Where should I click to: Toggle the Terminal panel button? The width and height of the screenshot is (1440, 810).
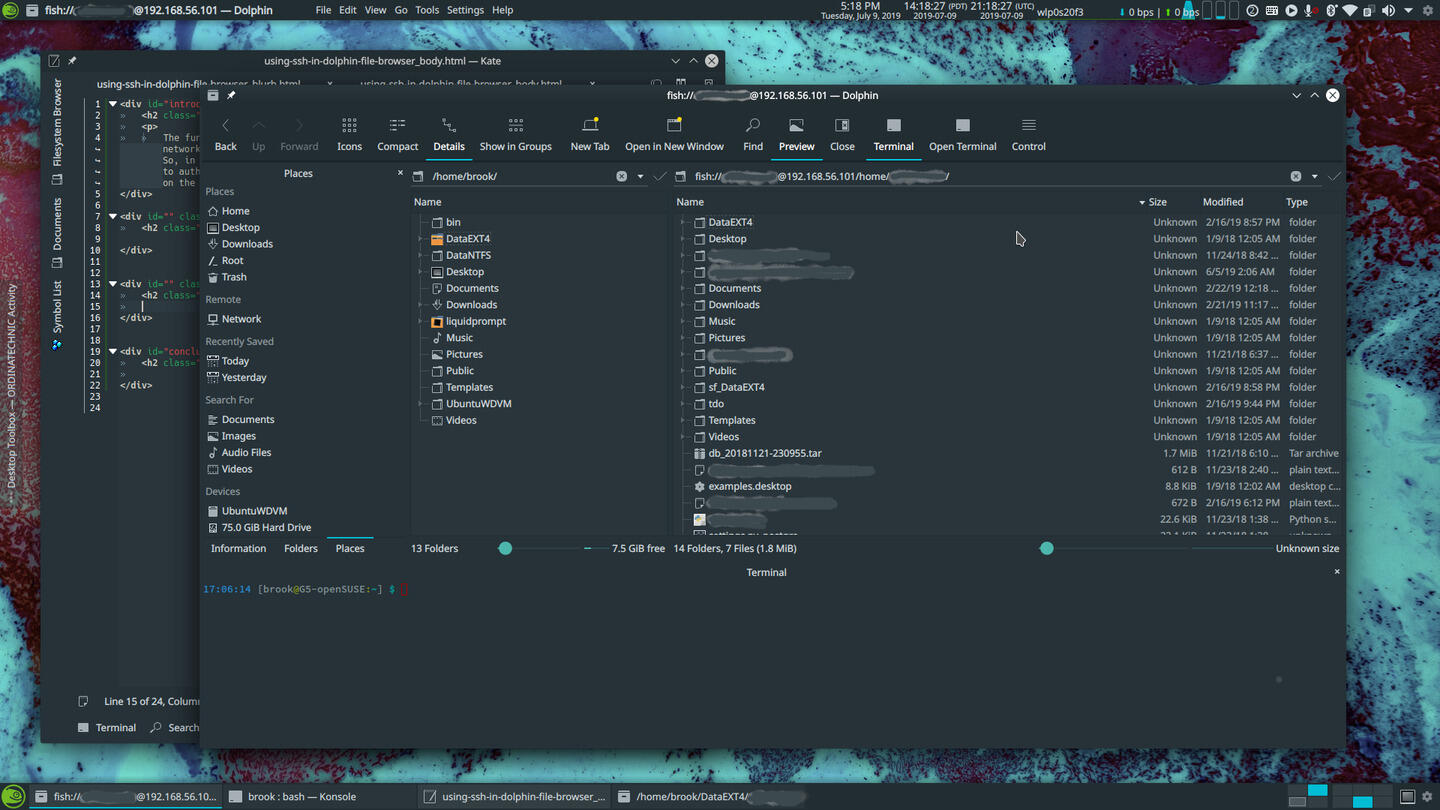(x=893, y=134)
